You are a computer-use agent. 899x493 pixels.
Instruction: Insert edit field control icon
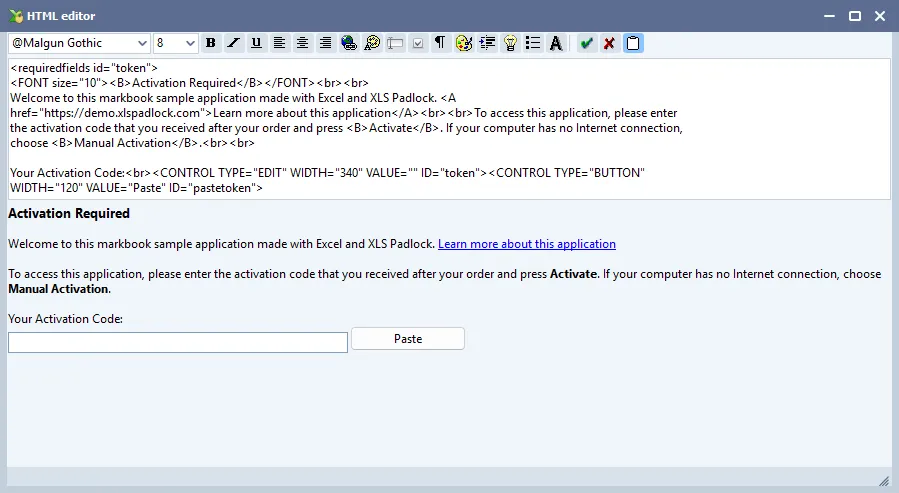(395, 43)
